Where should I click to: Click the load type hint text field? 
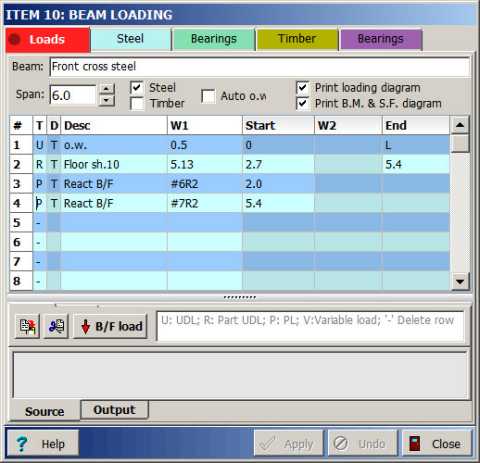pyautogui.click(x=310, y=326)
